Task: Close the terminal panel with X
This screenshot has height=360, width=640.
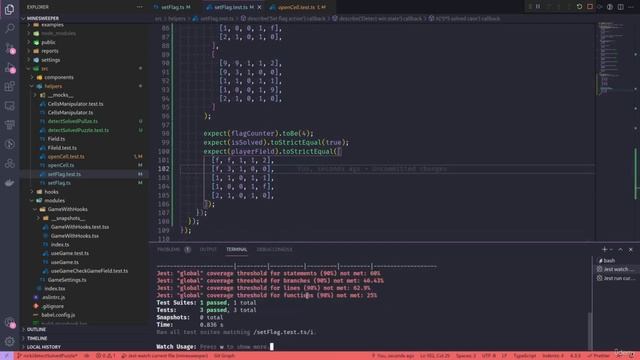Action: click(631, 249)
